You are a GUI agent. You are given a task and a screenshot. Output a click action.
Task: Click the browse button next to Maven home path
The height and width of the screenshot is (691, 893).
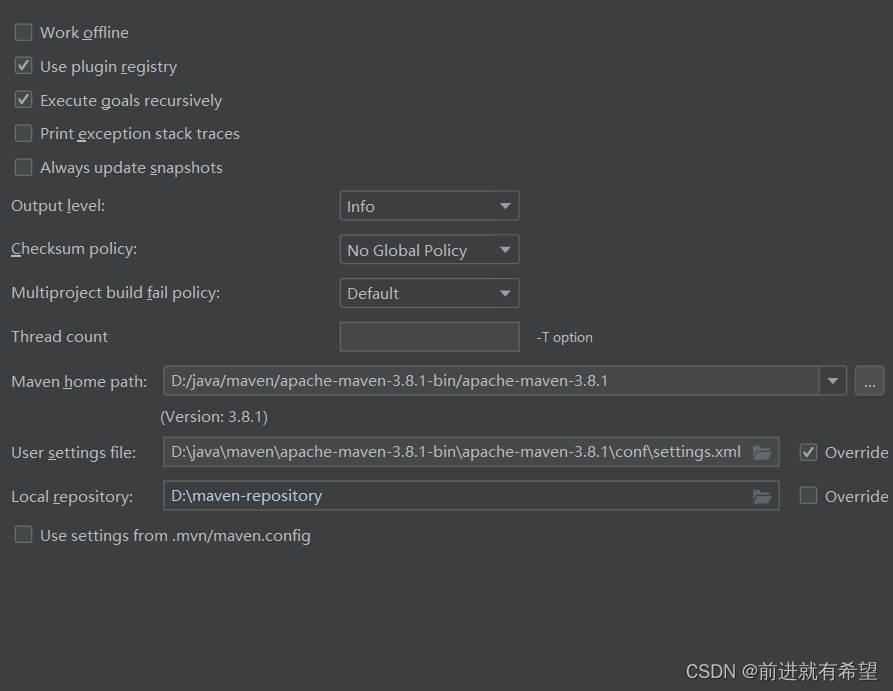tap(869, 381)
